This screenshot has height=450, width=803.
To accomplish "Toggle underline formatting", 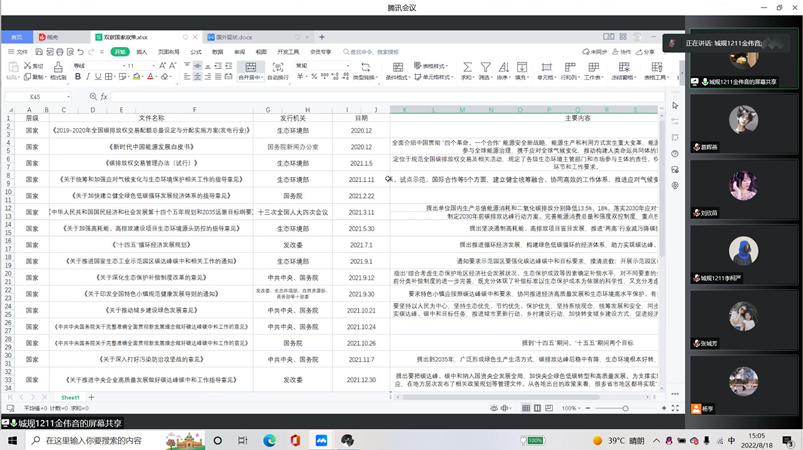I will coord(99,77).
